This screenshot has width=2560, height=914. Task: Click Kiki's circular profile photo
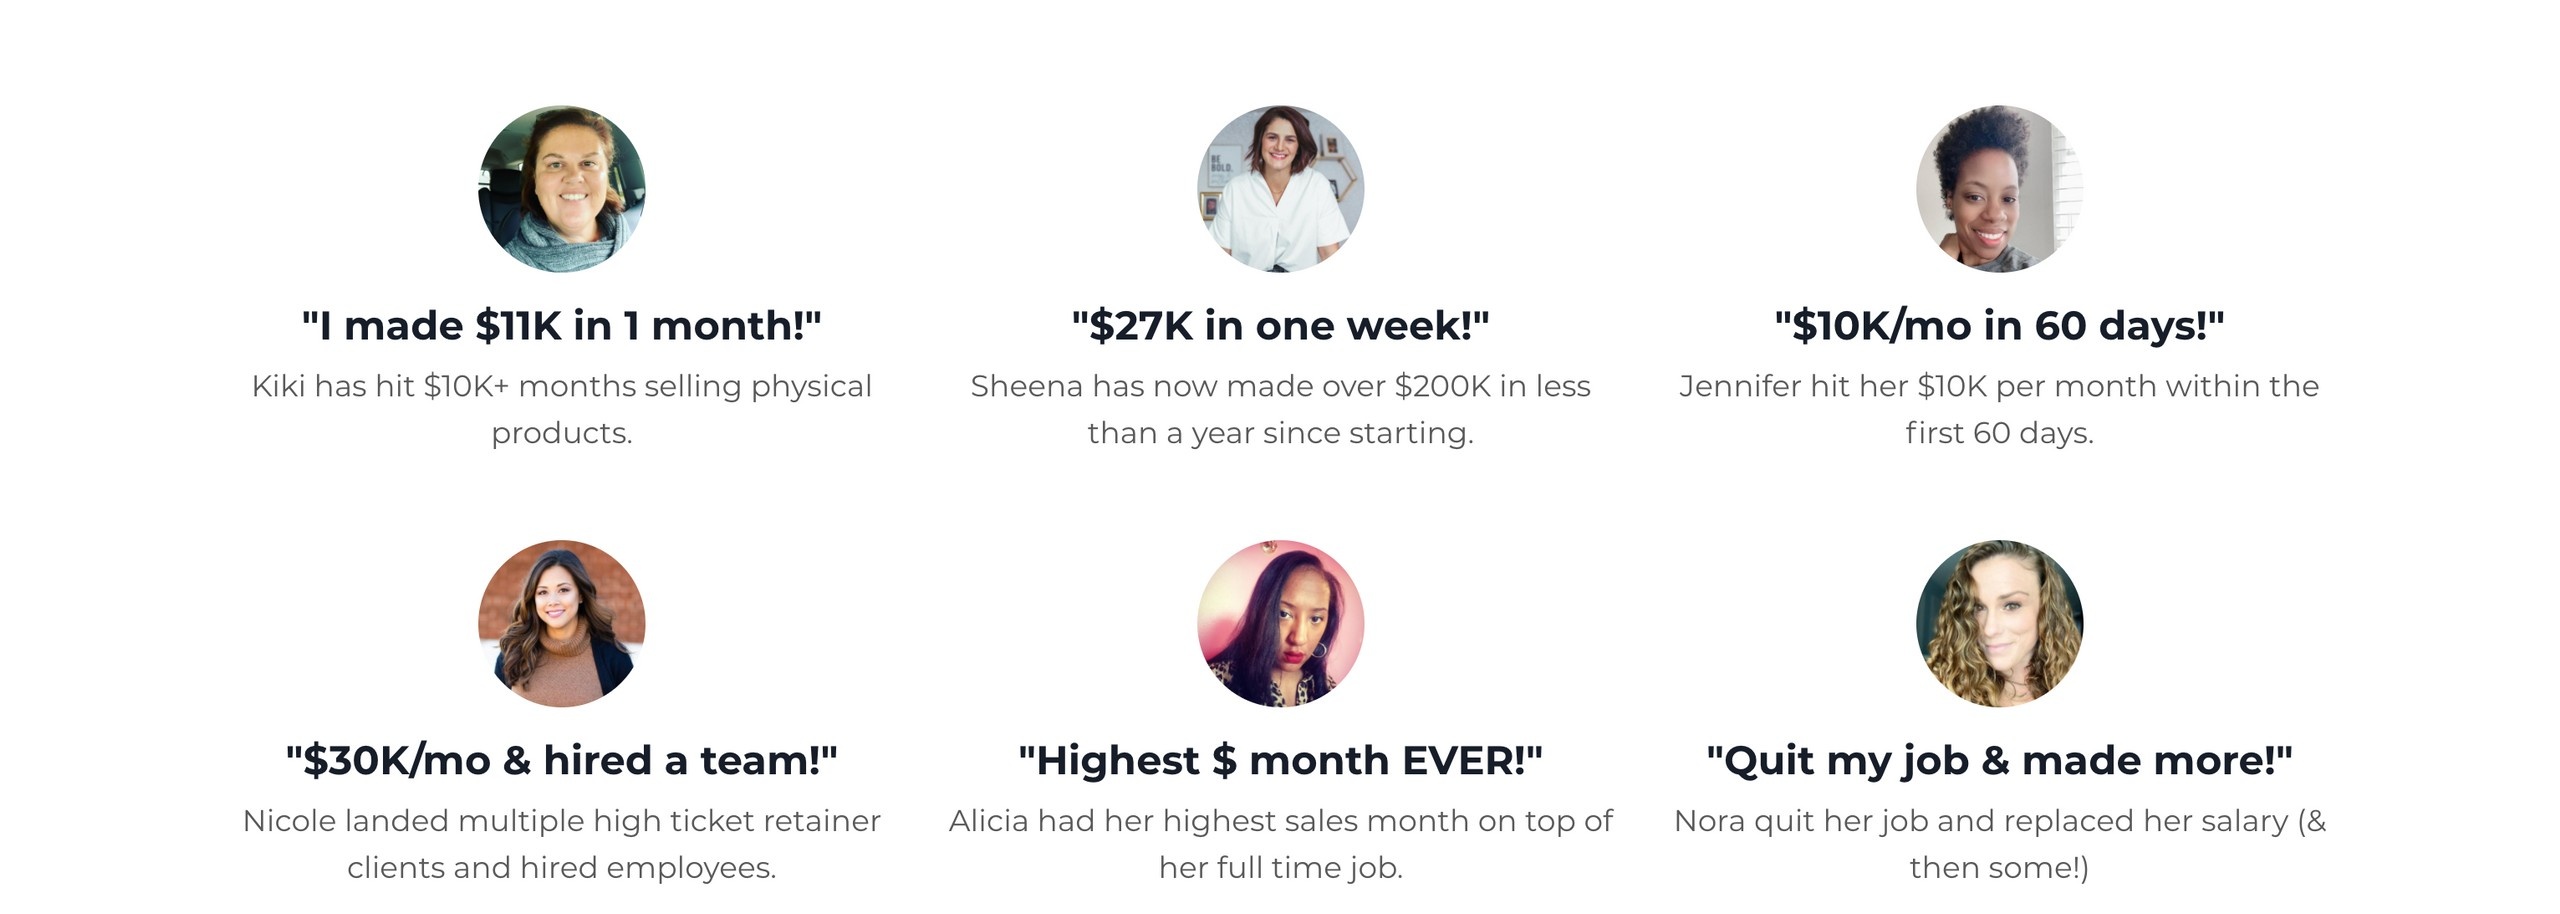pyautogui.click(x=561, y=189)
